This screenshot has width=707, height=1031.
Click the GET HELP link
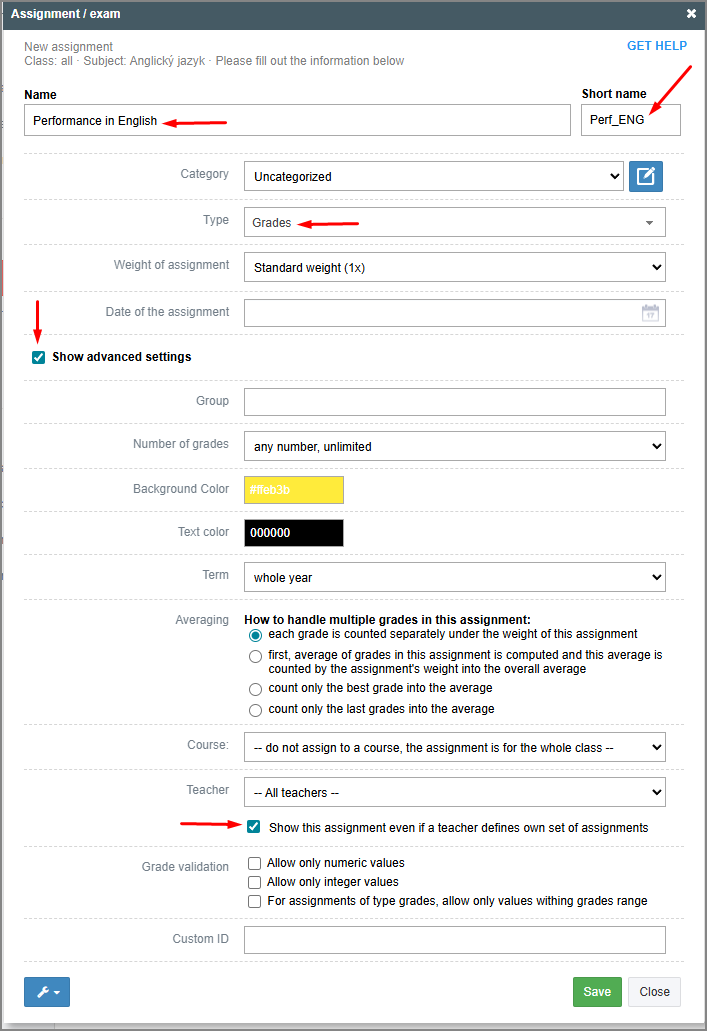click(x=656, y=46)
